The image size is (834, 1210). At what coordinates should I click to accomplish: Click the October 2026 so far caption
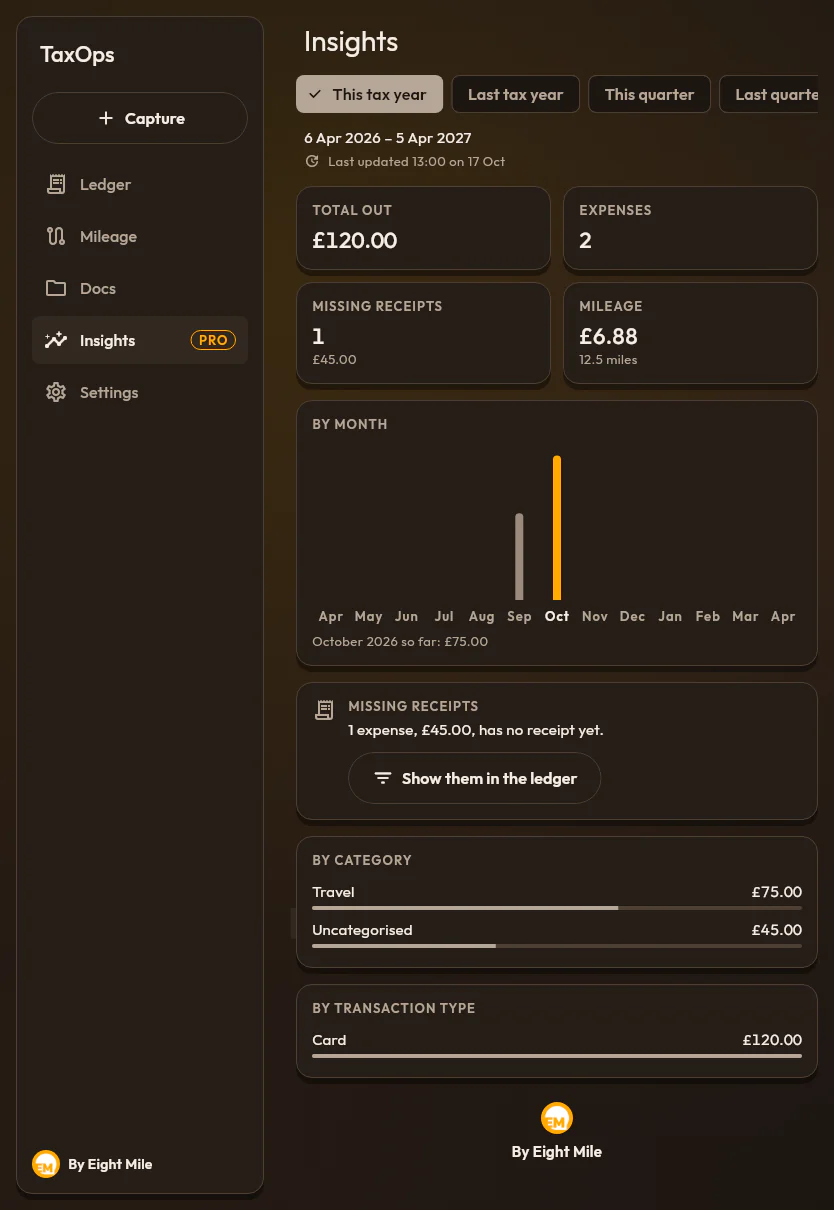(400, 641)
